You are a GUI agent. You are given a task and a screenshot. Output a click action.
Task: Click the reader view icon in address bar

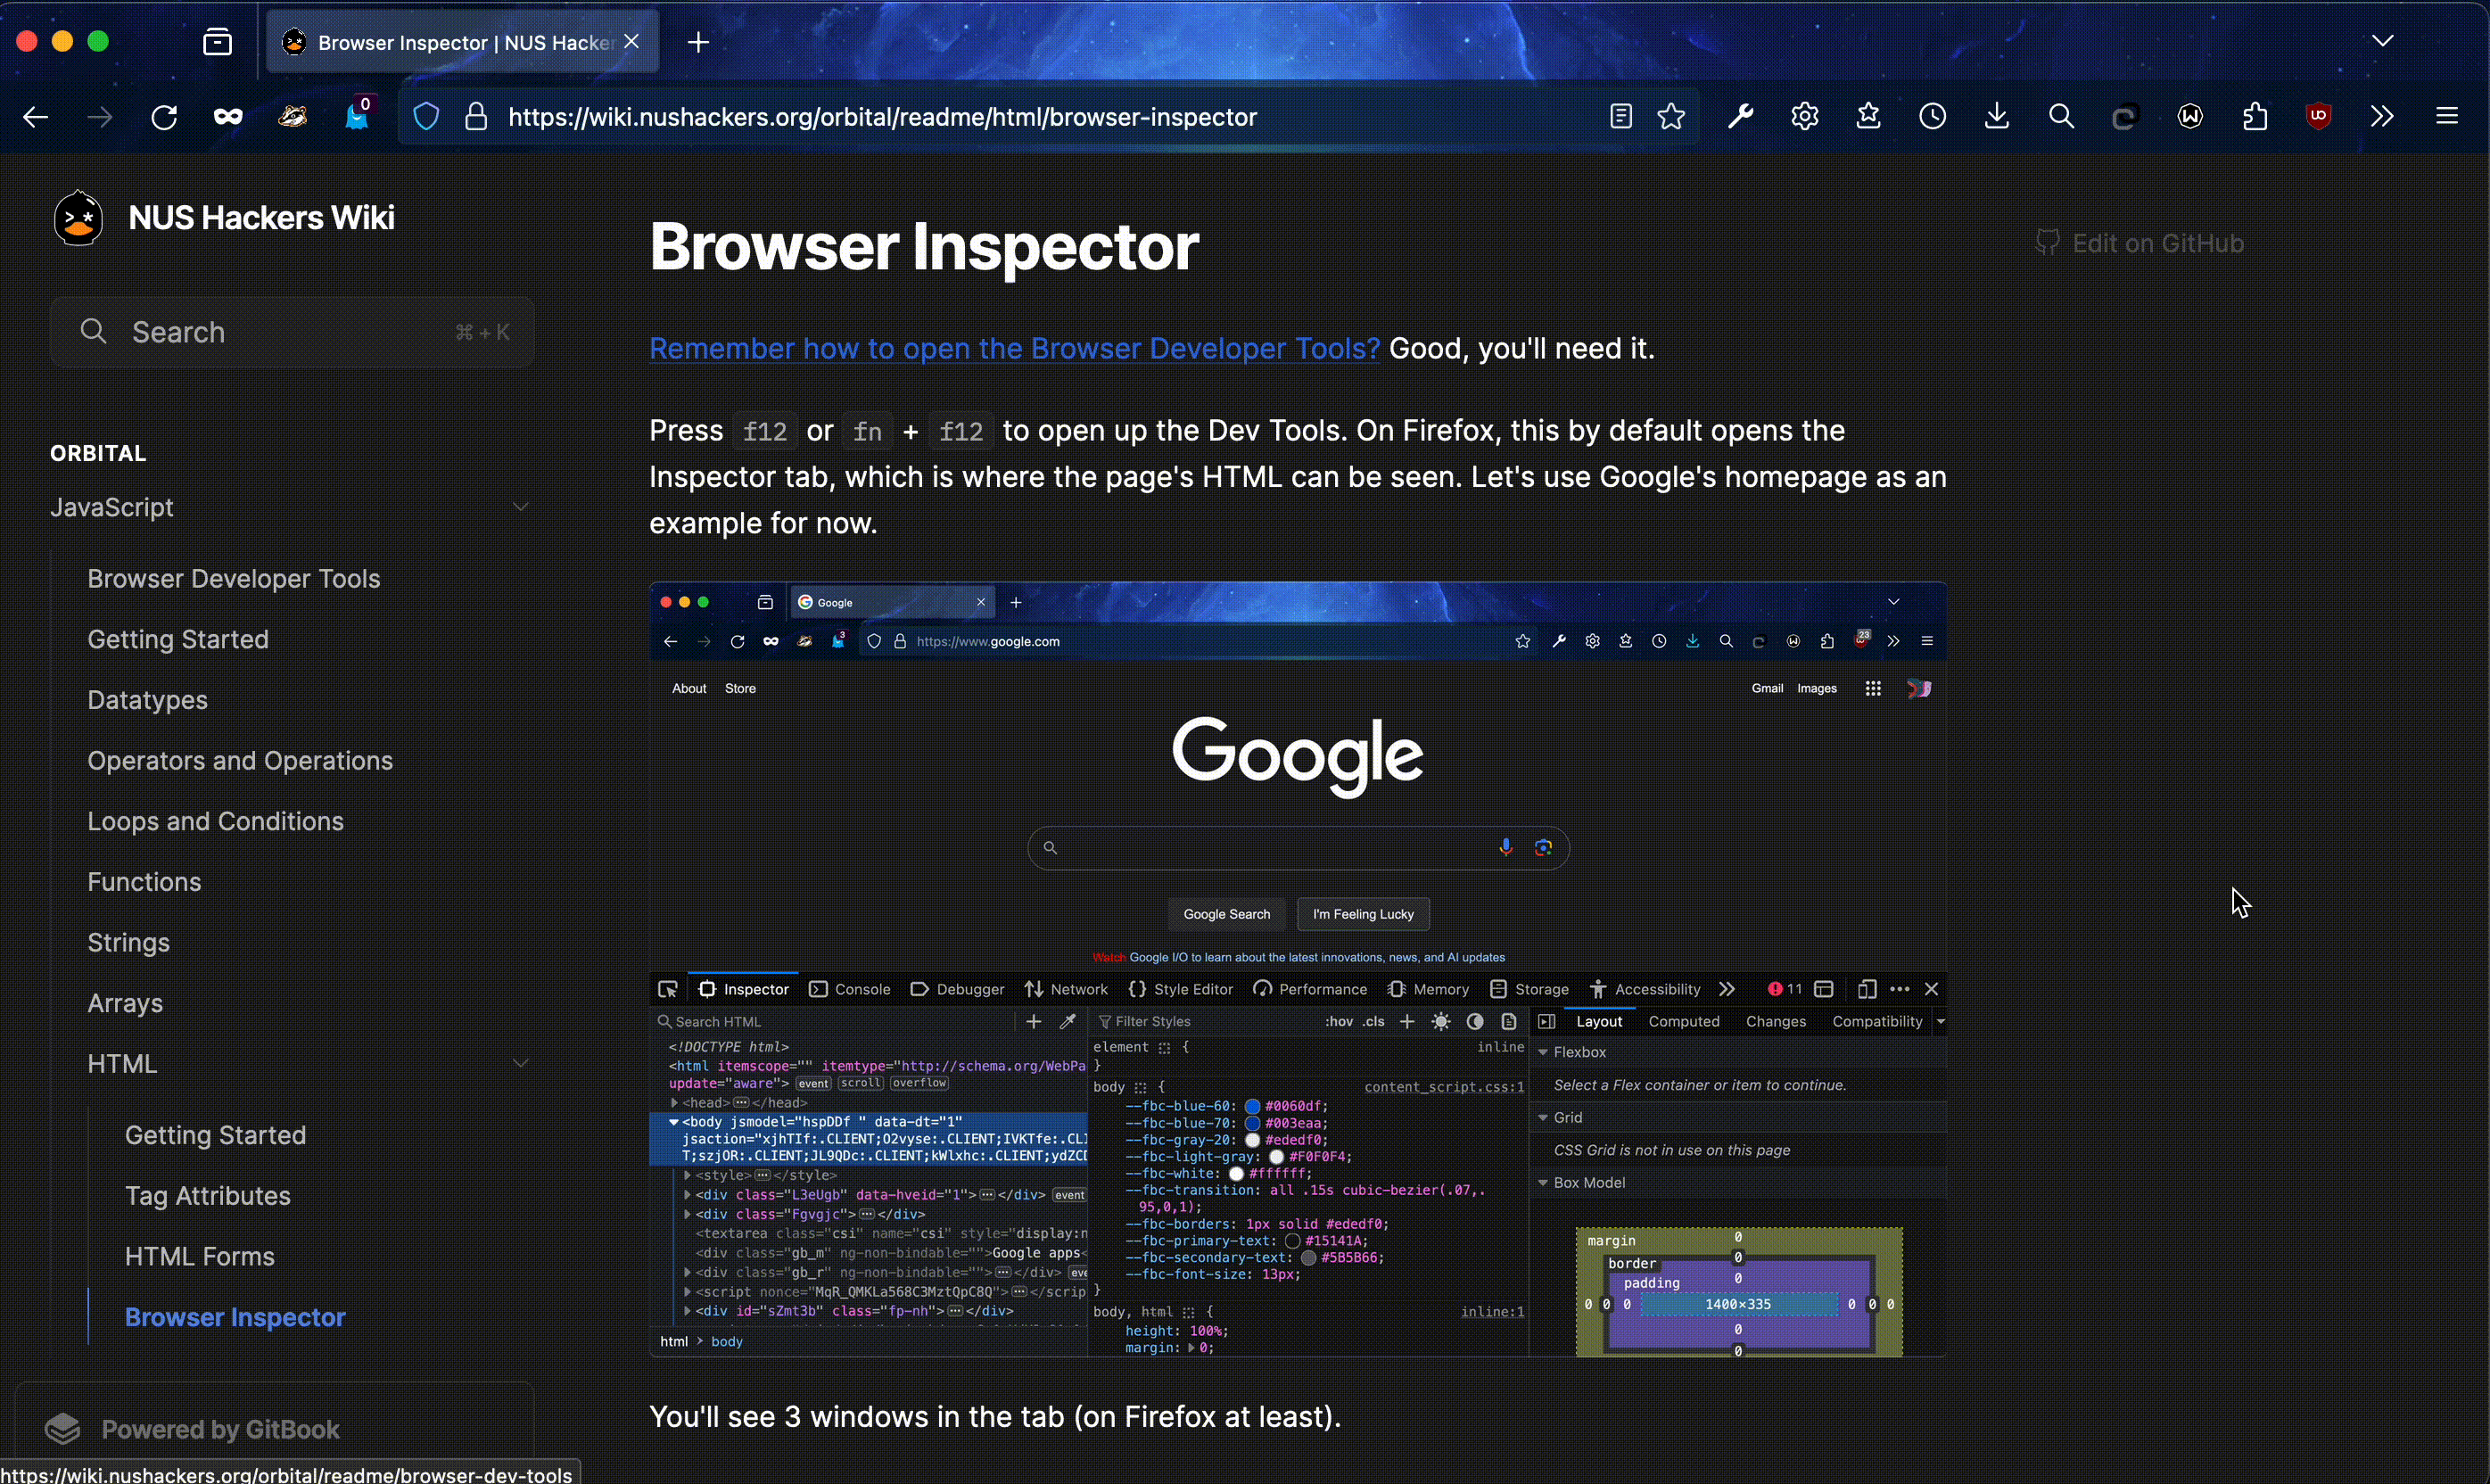1620,117
